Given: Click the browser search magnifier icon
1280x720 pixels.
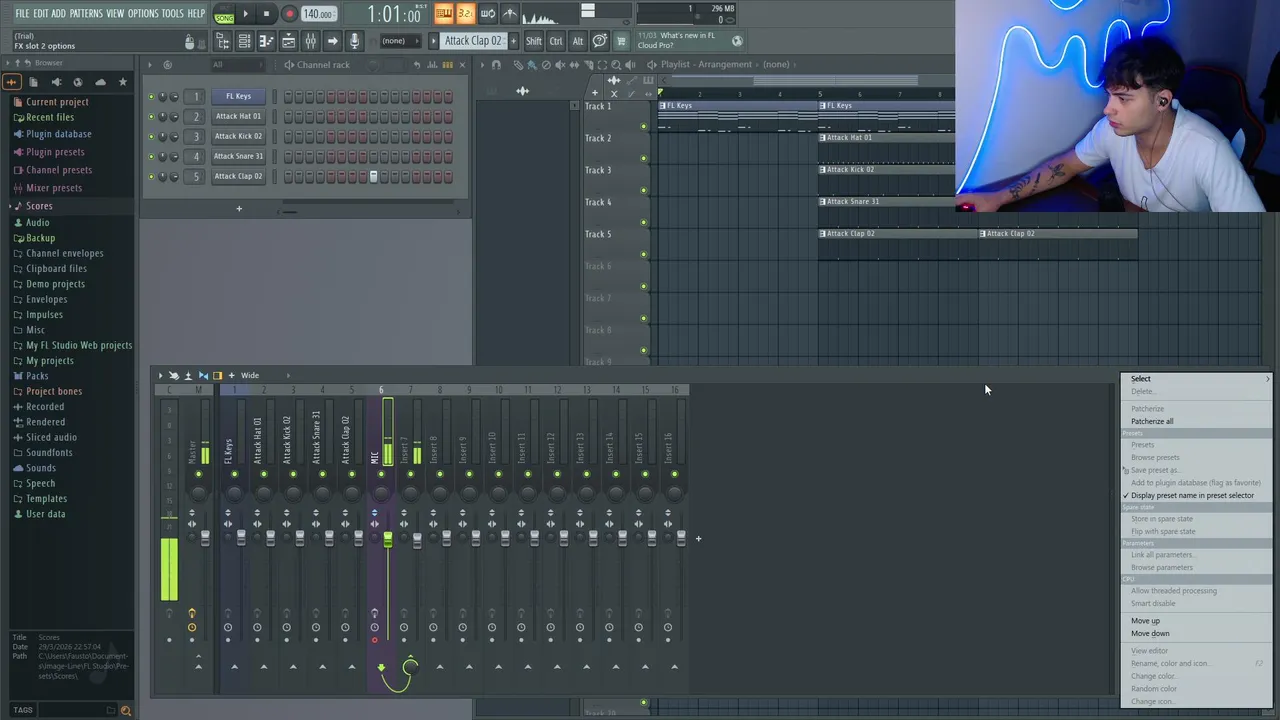Looking at the screenshot, I should coord(126,711).
